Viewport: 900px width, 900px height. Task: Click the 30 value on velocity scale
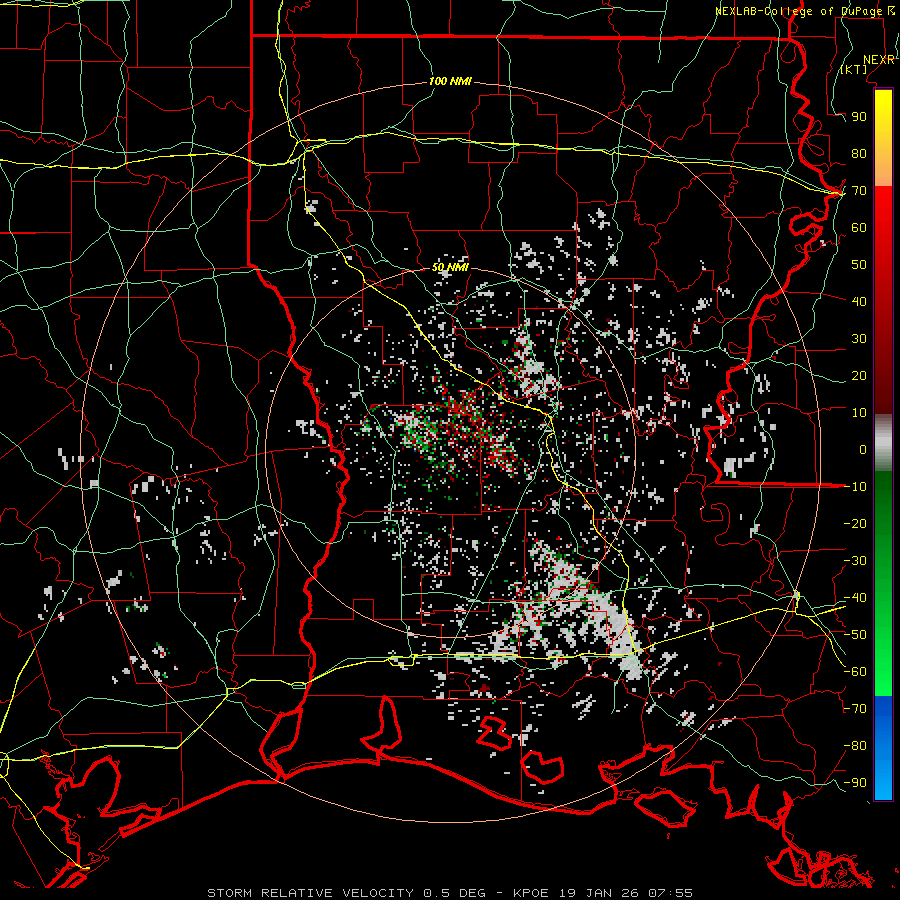859,339
